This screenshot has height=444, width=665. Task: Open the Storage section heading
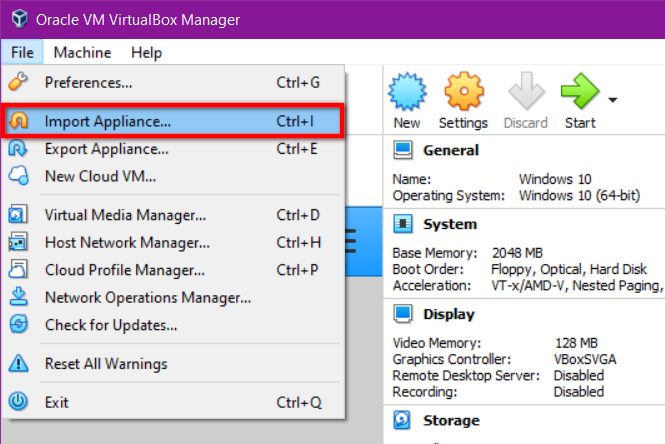pyautogui.click(x=451, y=420)
